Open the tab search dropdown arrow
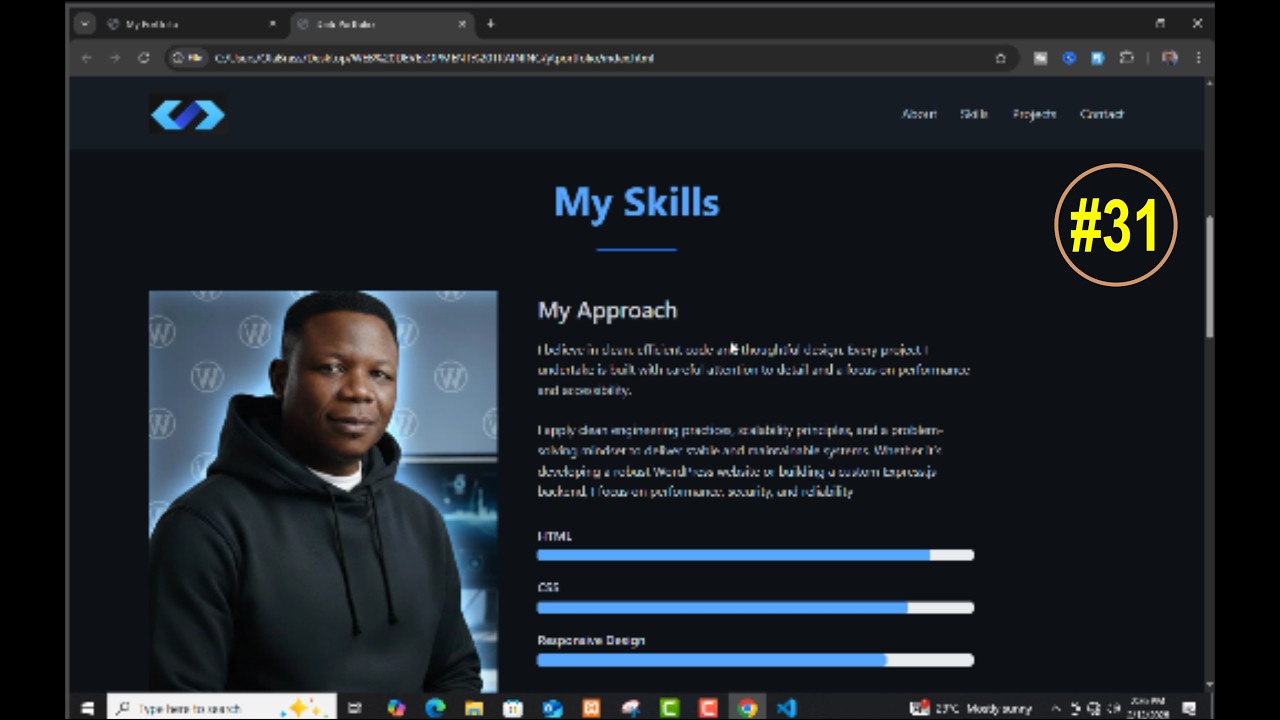The height and width of the screenshot is (720, 1280). pos(85,23)
